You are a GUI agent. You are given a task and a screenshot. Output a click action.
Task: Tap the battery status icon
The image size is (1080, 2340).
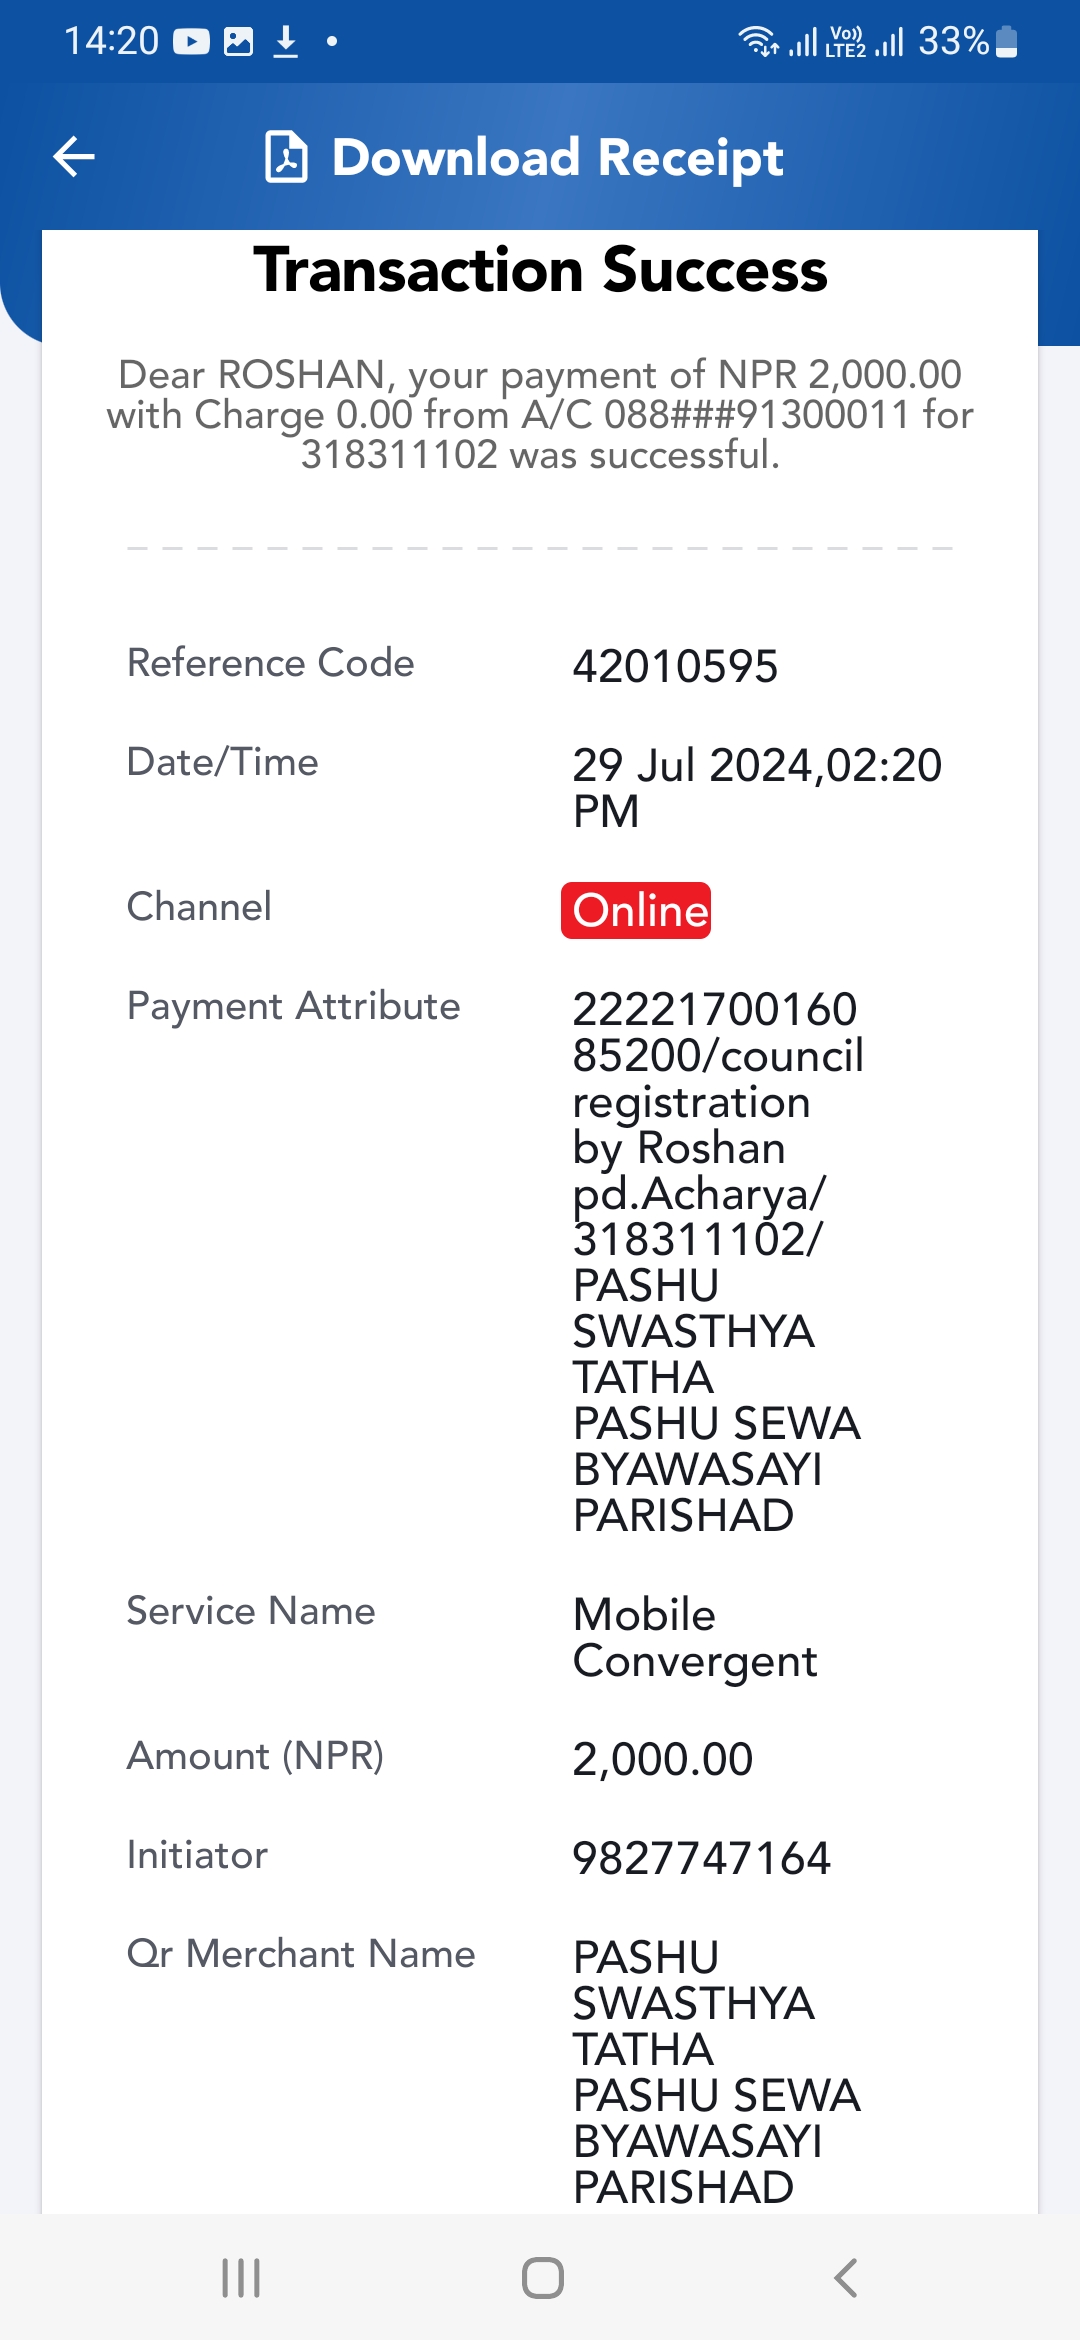(1007, 42)
